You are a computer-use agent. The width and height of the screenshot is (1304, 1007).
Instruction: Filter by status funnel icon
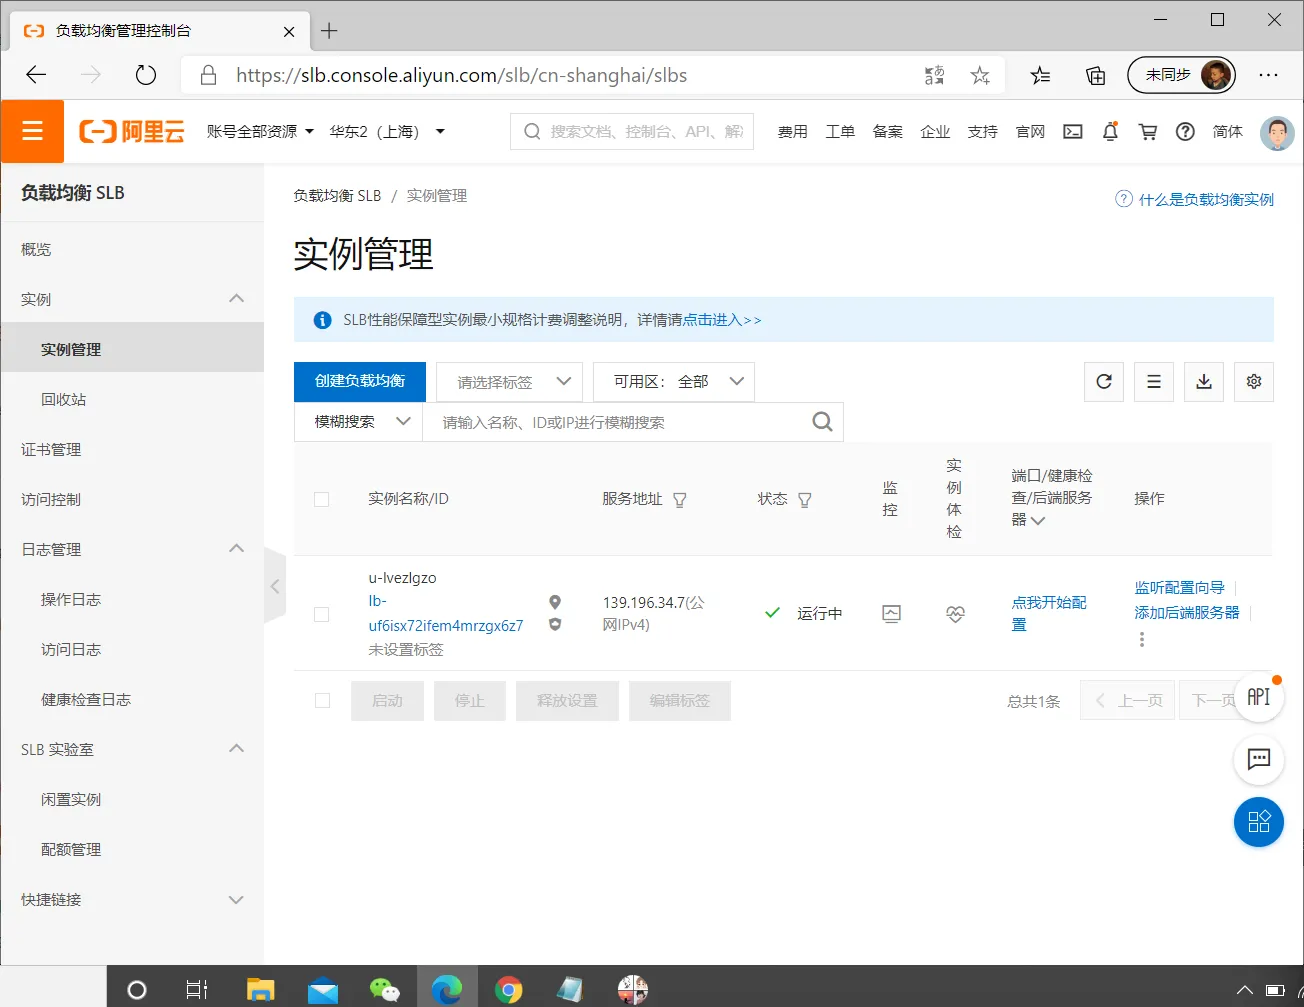(x=804, y=499)
